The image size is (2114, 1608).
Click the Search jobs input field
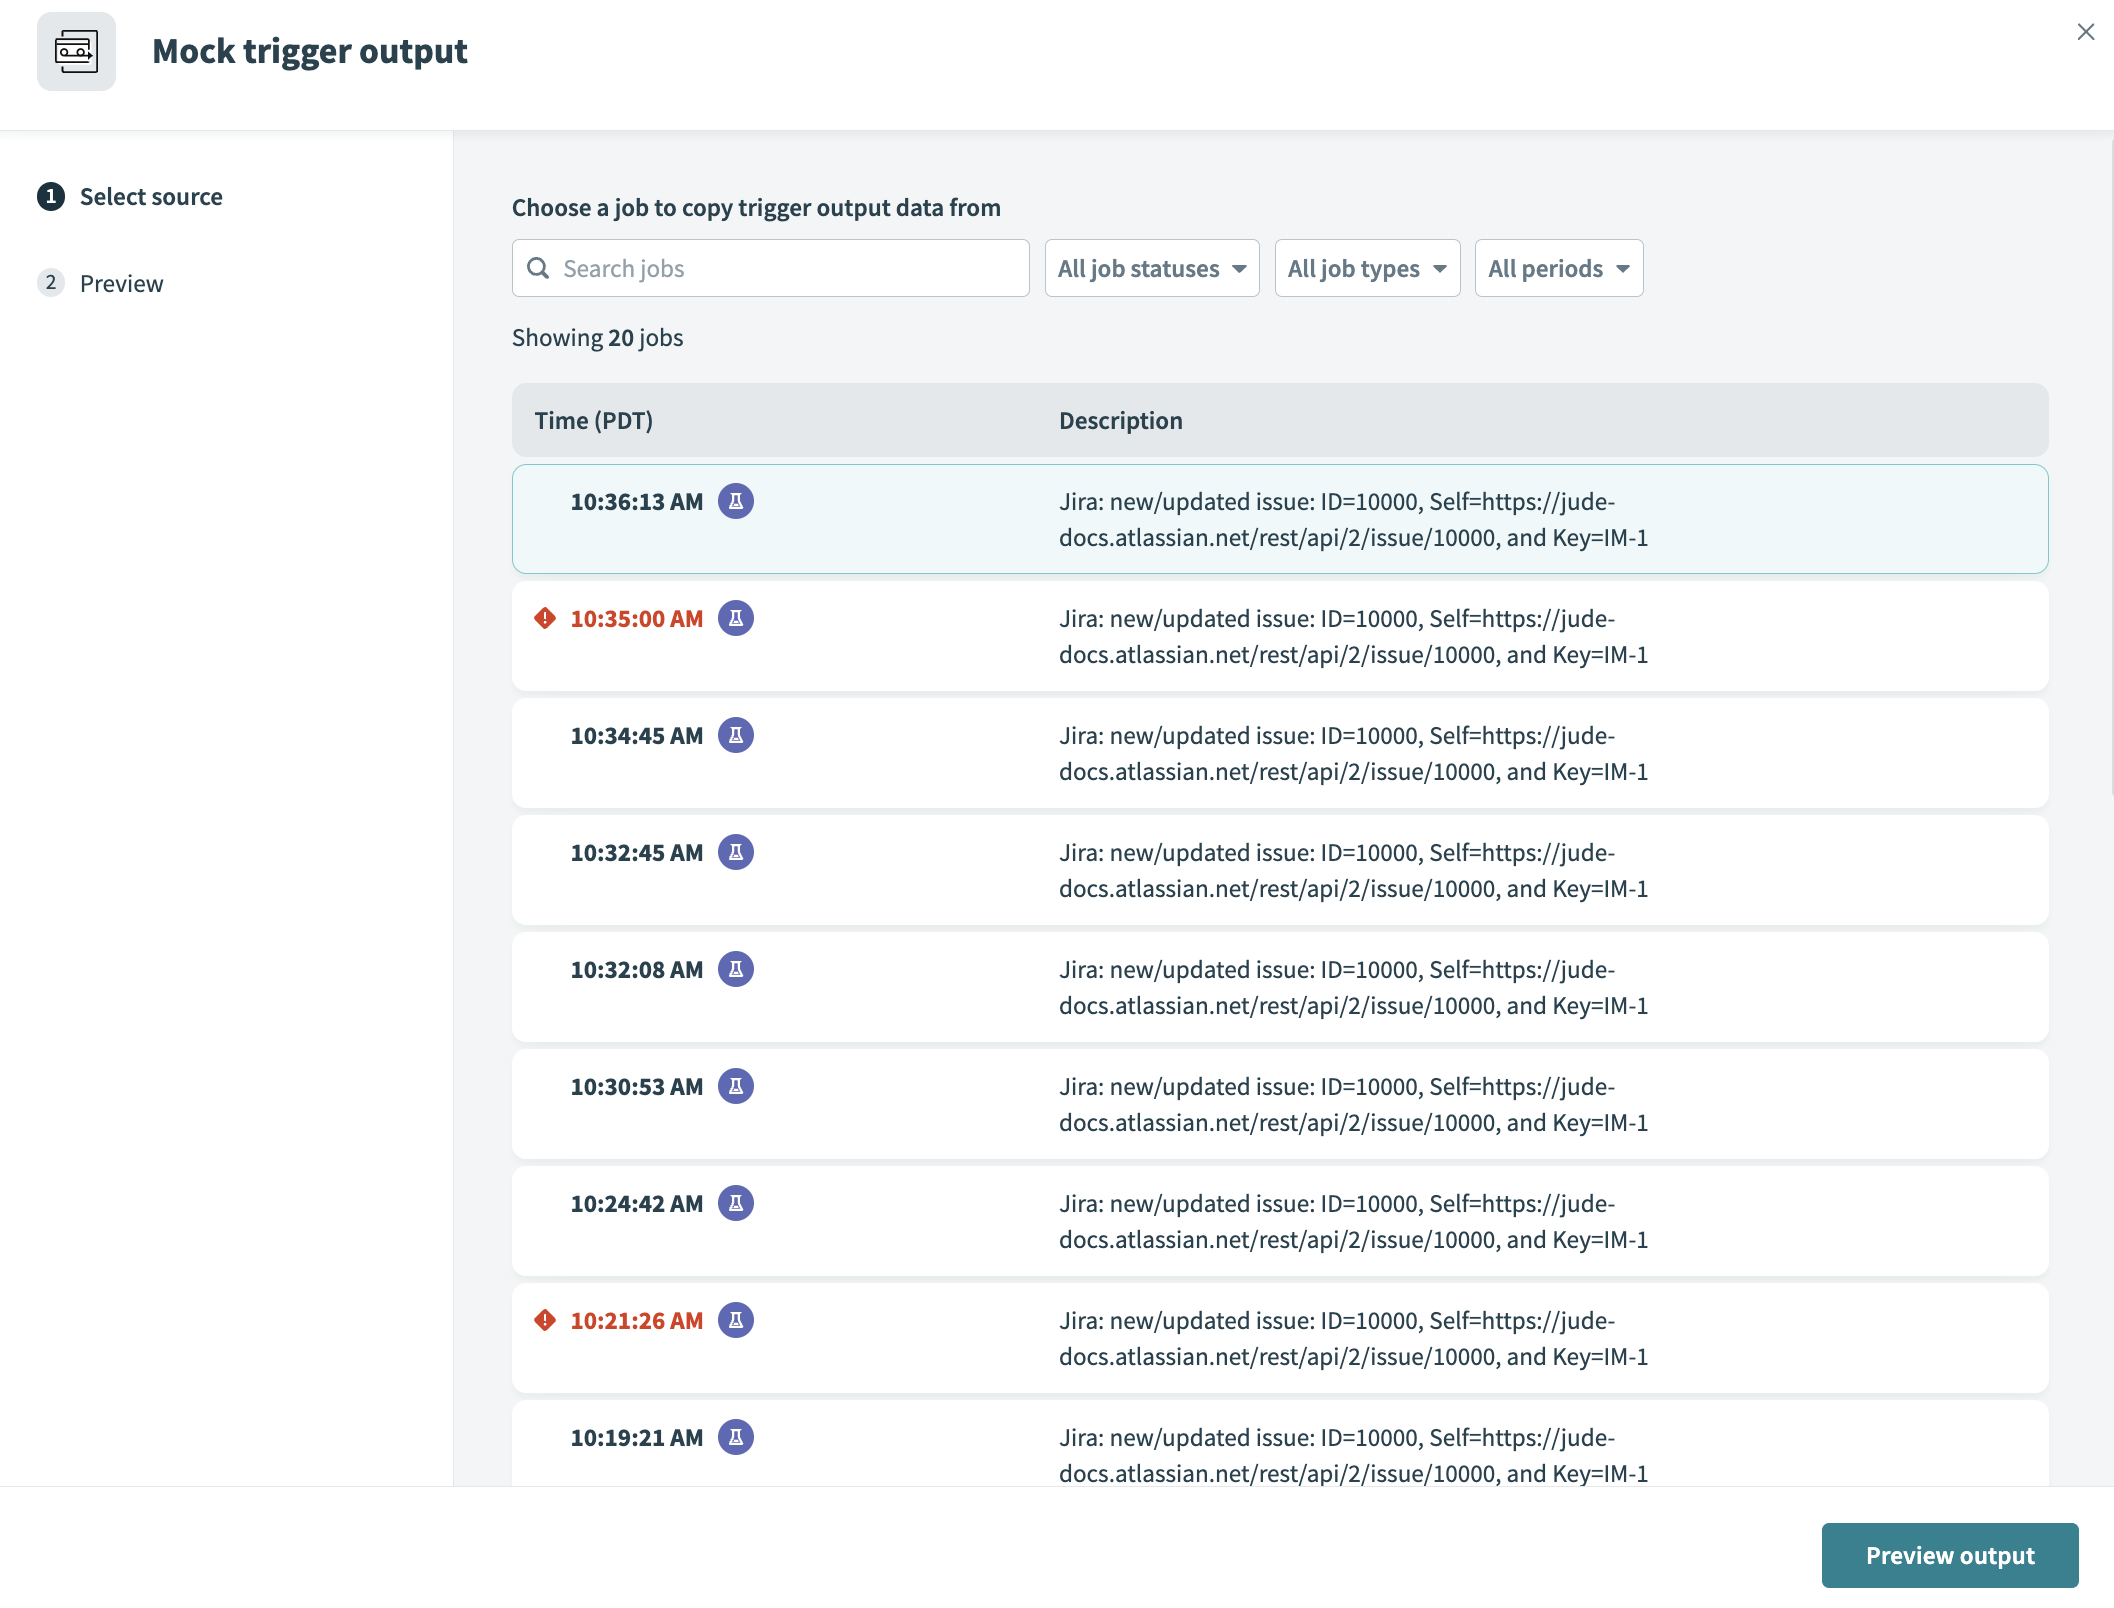770,267
